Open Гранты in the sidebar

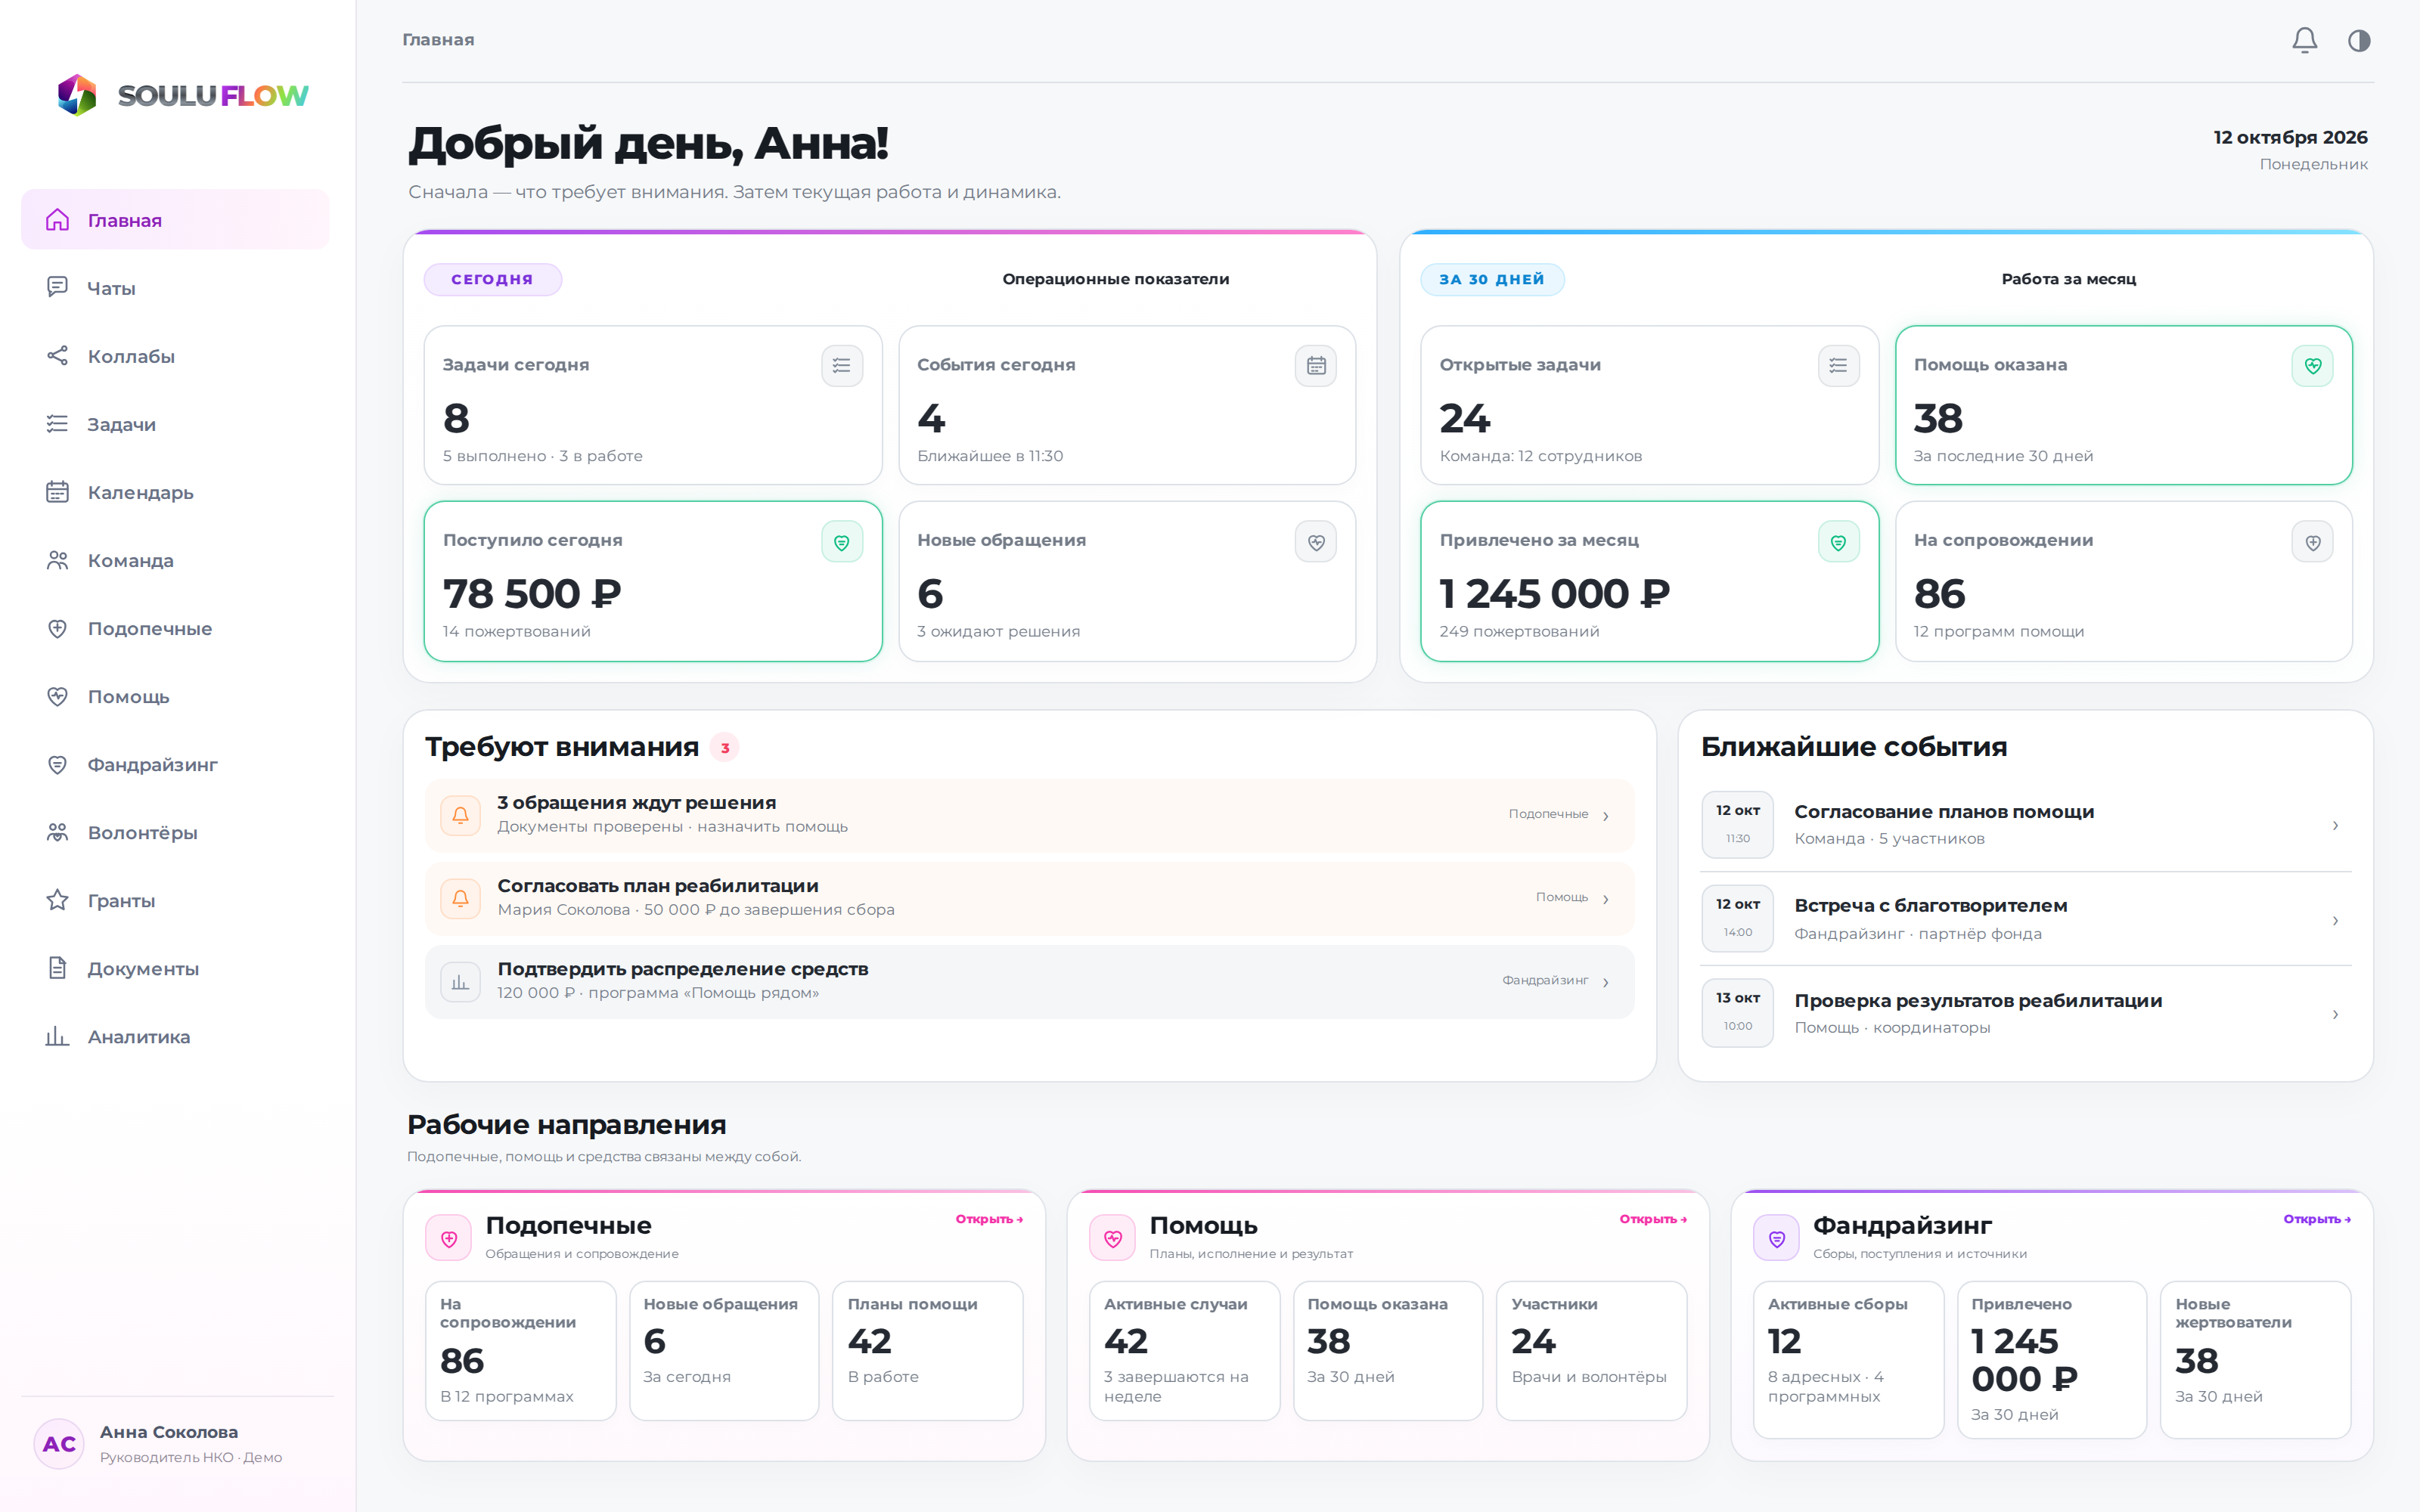(x=175, y=900)
